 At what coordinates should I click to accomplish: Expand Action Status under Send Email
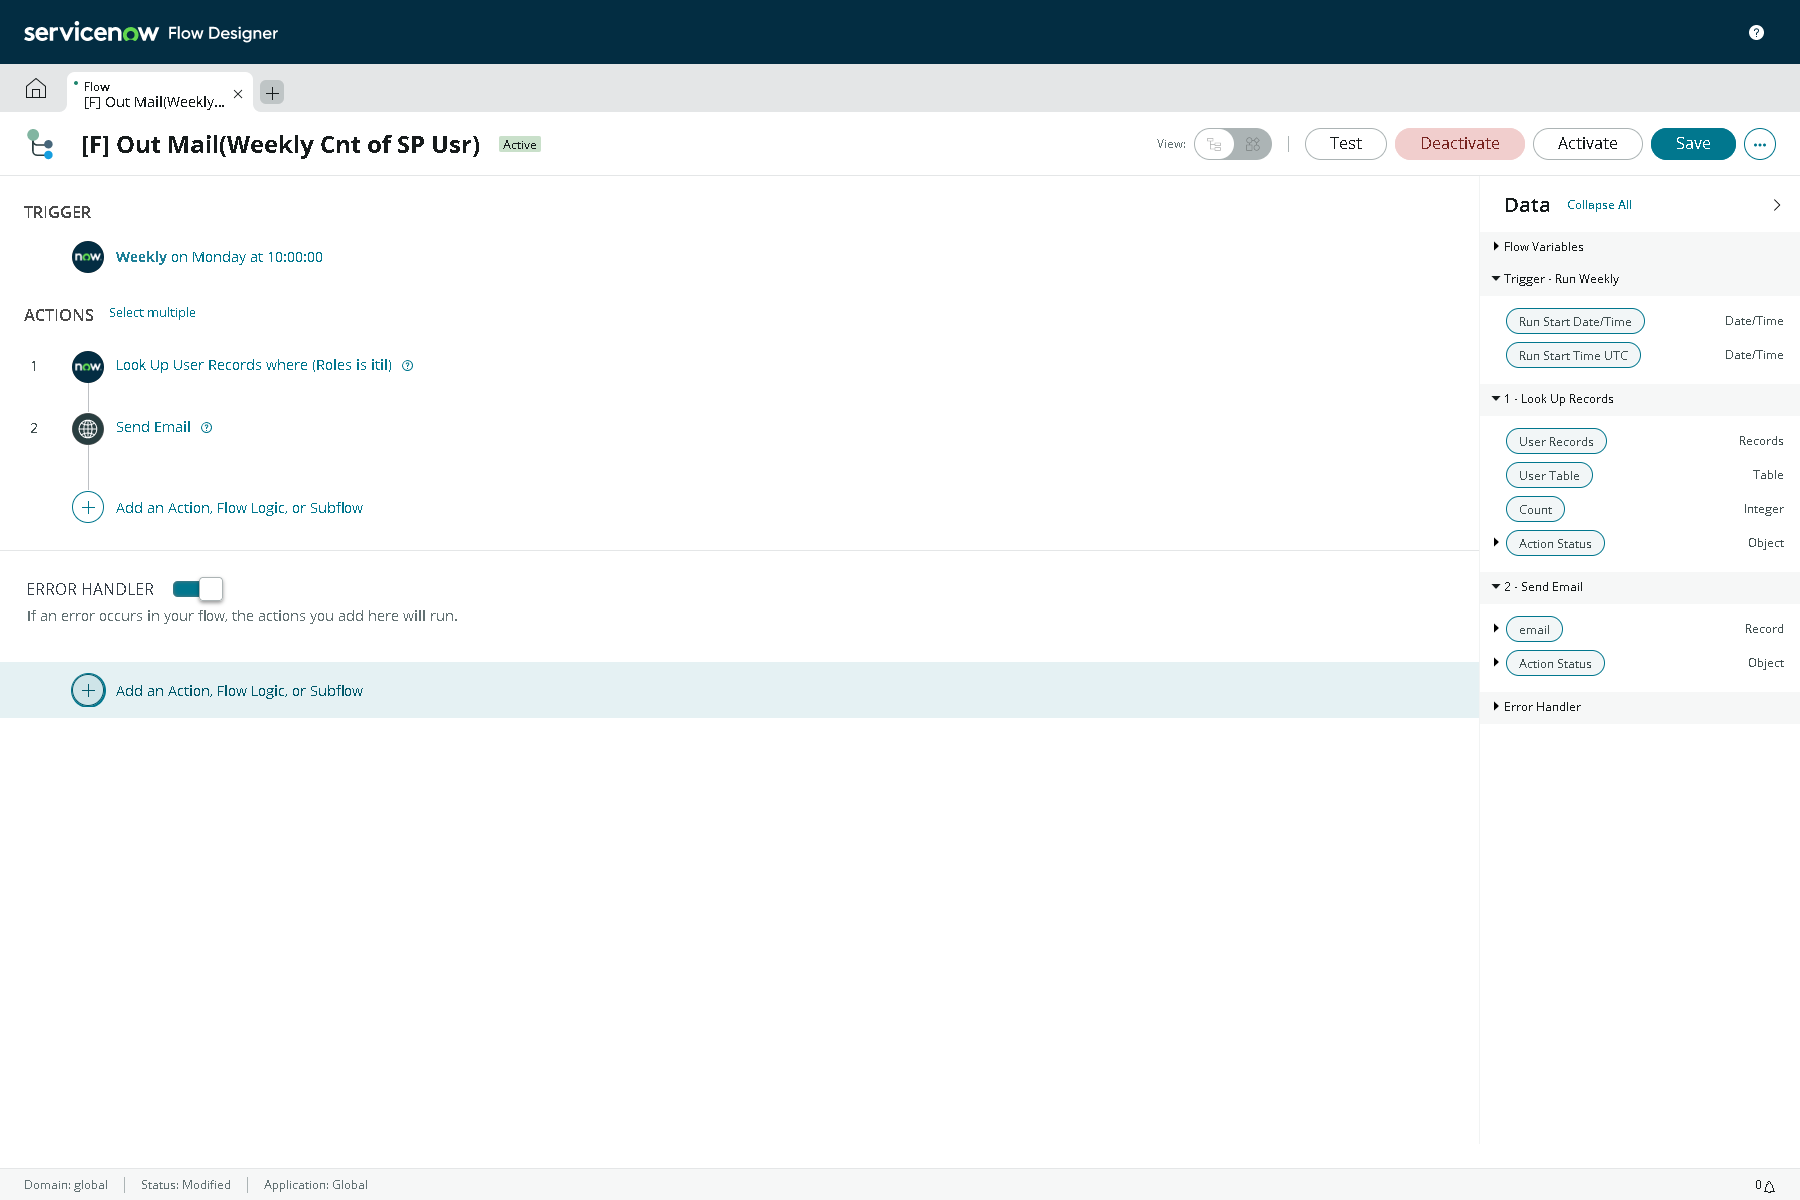tap(1496, 662)
